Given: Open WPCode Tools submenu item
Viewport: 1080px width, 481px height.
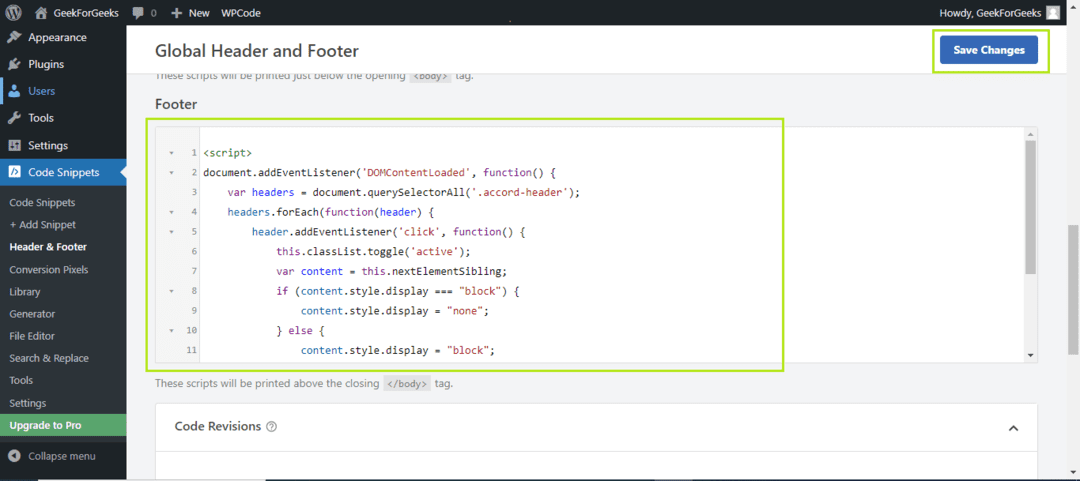Looking at the screenshot, I should (21, 380).
